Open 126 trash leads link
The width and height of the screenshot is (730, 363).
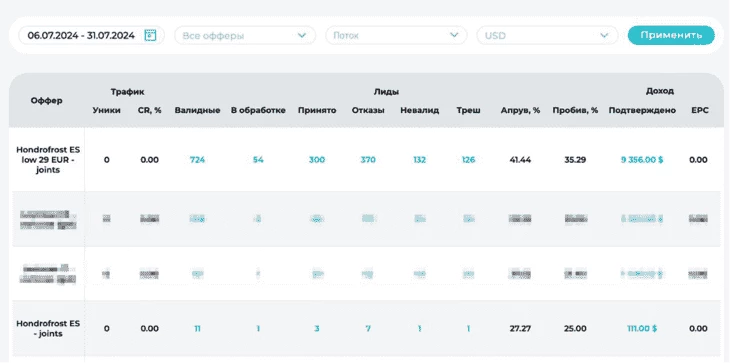(468, 160)
